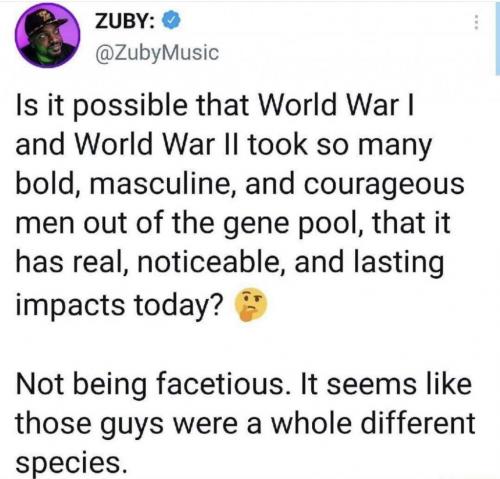The height and width of the screenshot is (479, 500).
Task: Click the line 'Is it possible that World War I'
Action: coord(215,106)
